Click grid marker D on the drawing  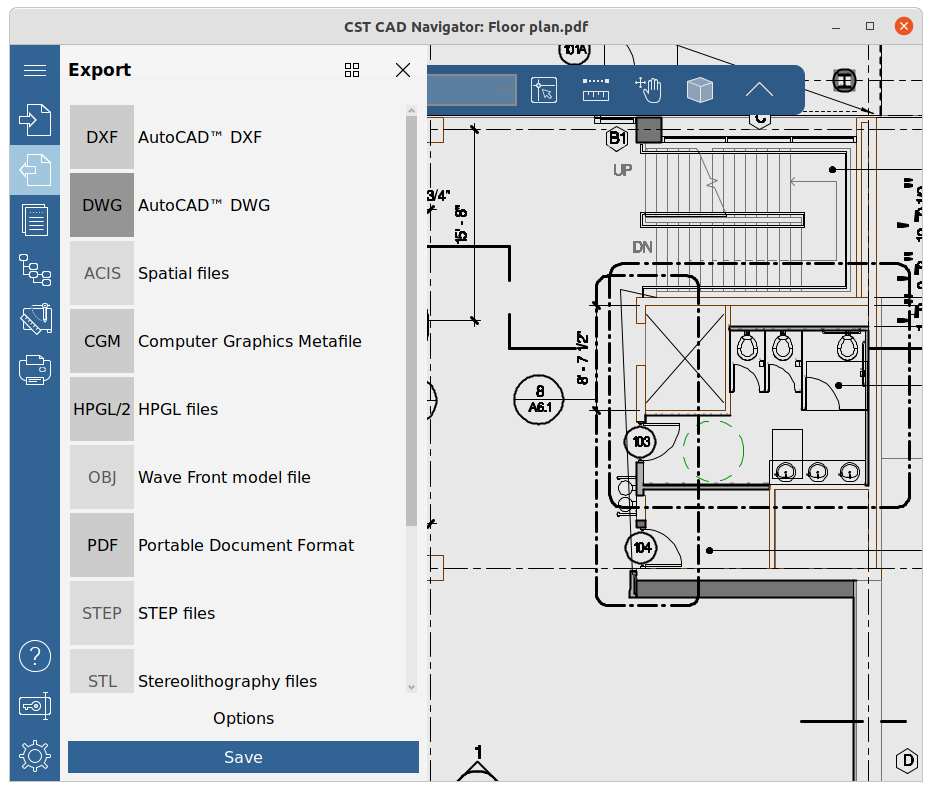(x=907, y=761)
